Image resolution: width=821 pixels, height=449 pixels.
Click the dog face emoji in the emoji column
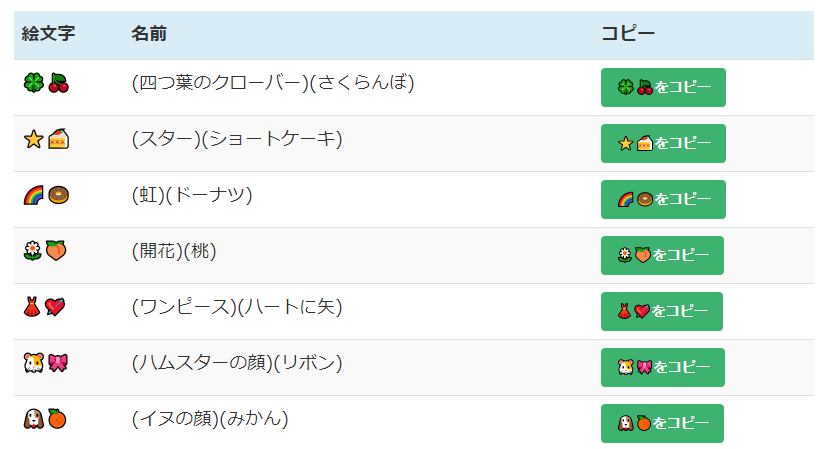pos(33,419)
